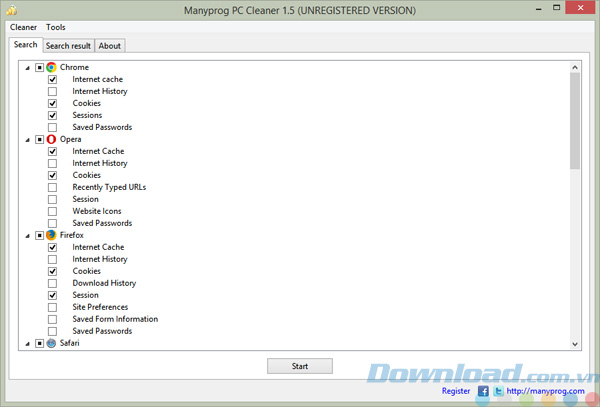This screenshot has height=407, width=600.
Task: Open the Cleaner menu
Action: pos(23,27)
